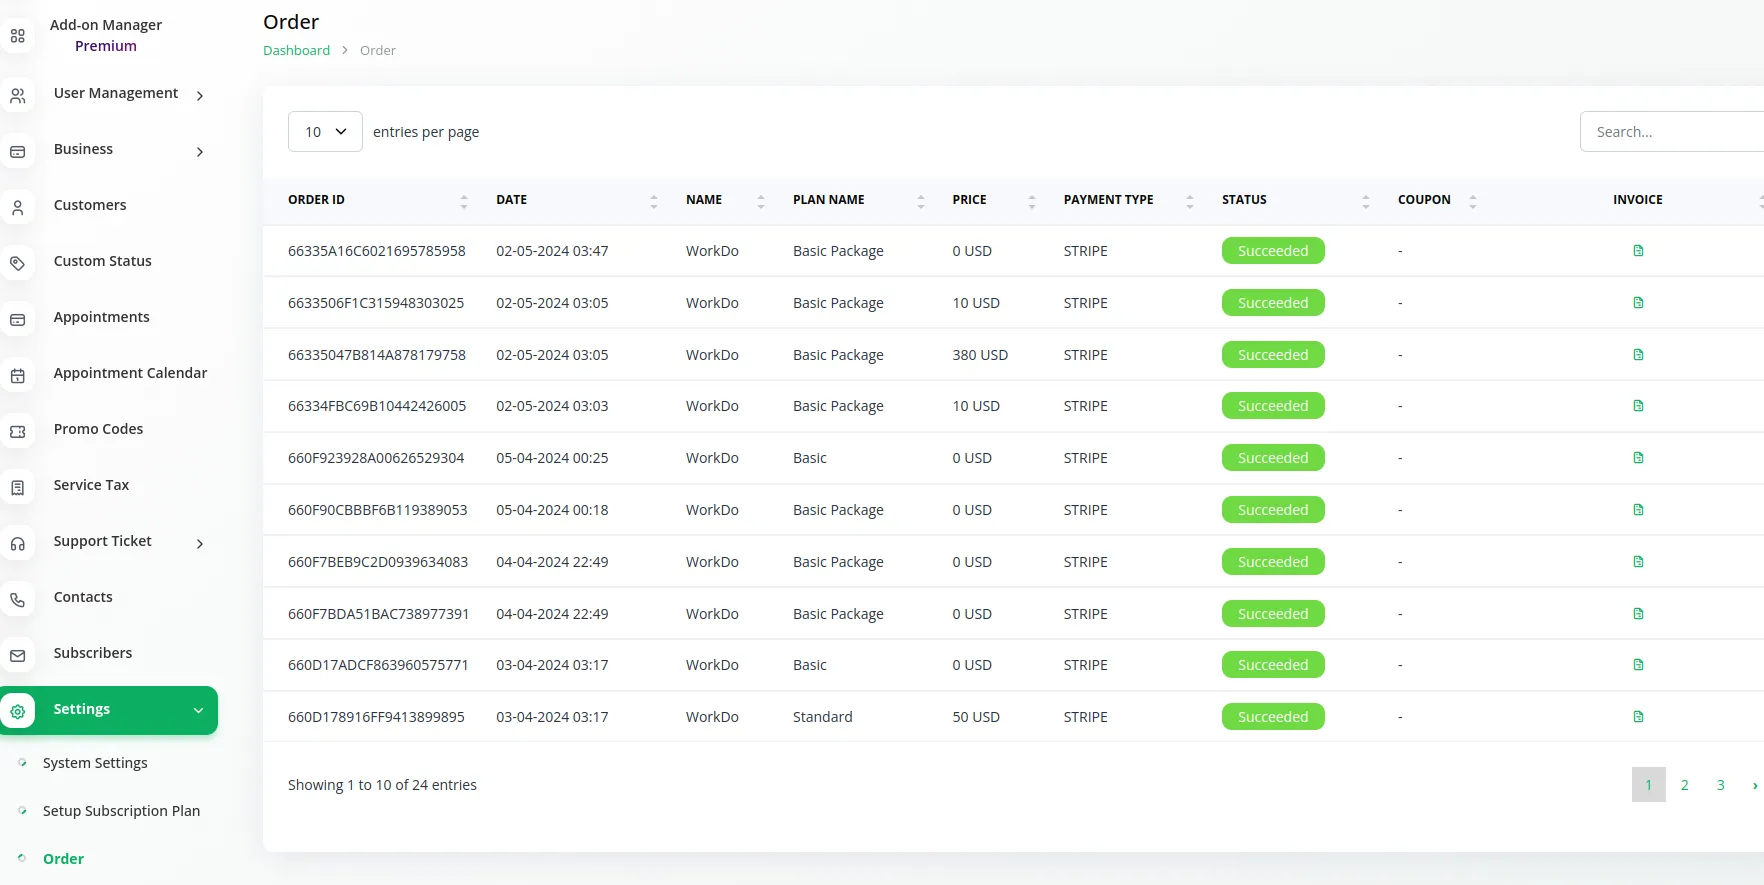Open invoice for order 660F7BEB9C2D0939634083
Viewport: 1764px width, 885px height.
click(1638, 561)
